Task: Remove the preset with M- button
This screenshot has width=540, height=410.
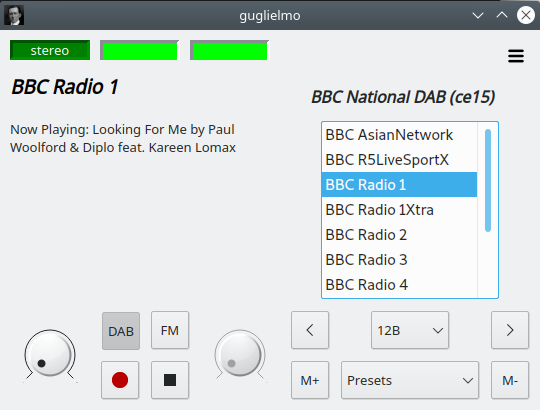Action: tap(510, 380)
